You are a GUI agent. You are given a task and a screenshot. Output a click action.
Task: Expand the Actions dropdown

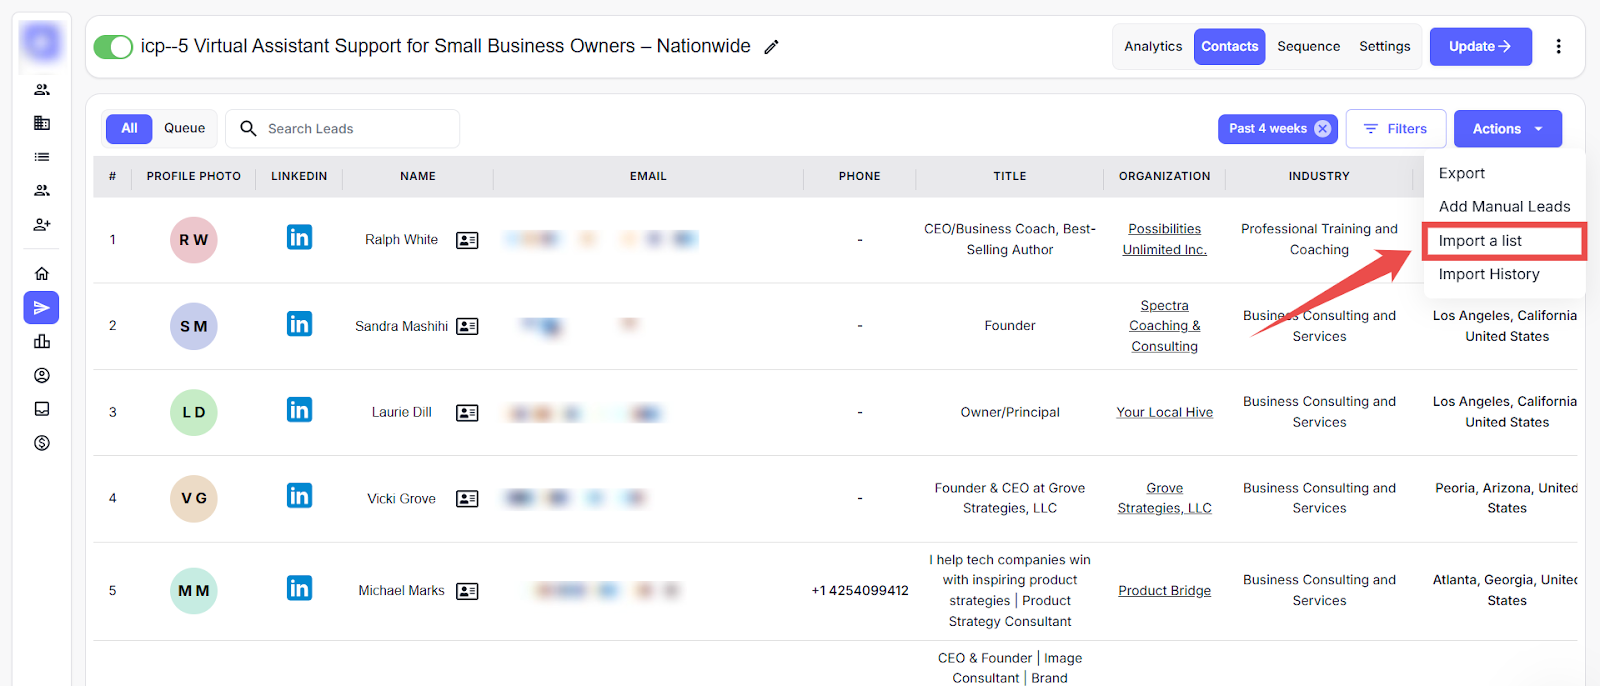(1507, 129)
